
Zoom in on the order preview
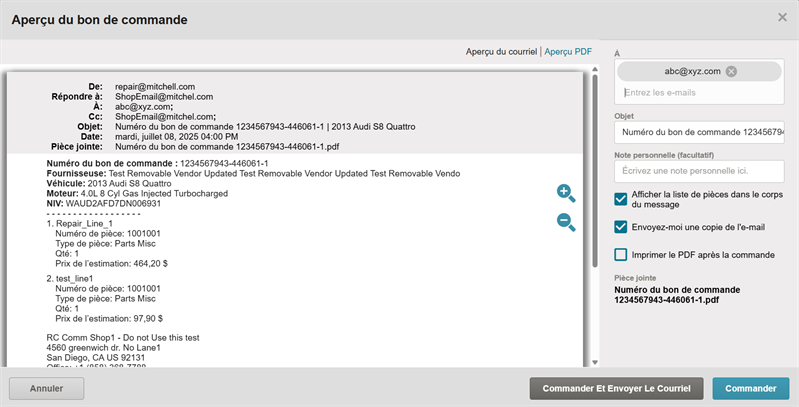[565, 193]
